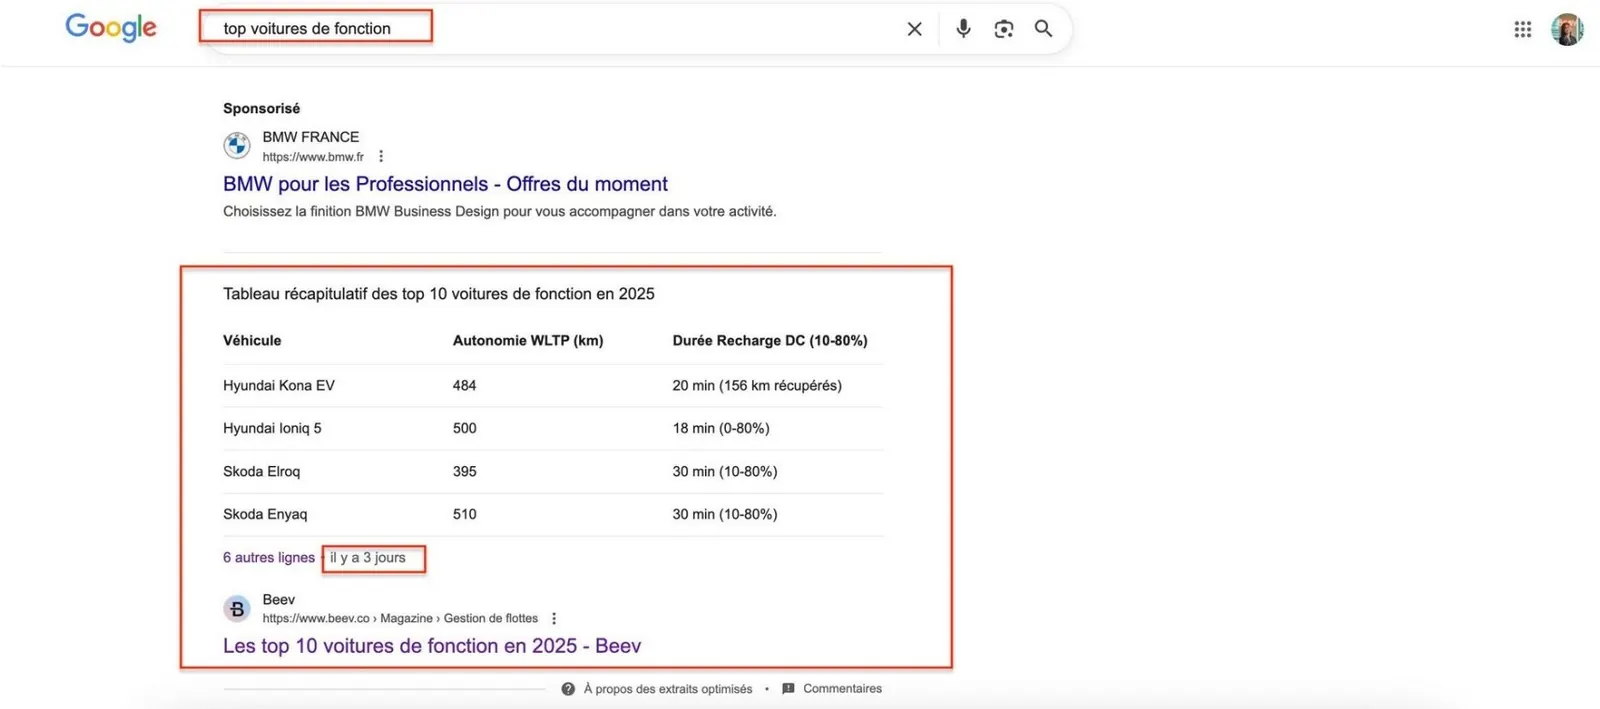1600x709 pixels.
Task: Click the Google logo
Action: coord(111,27)
